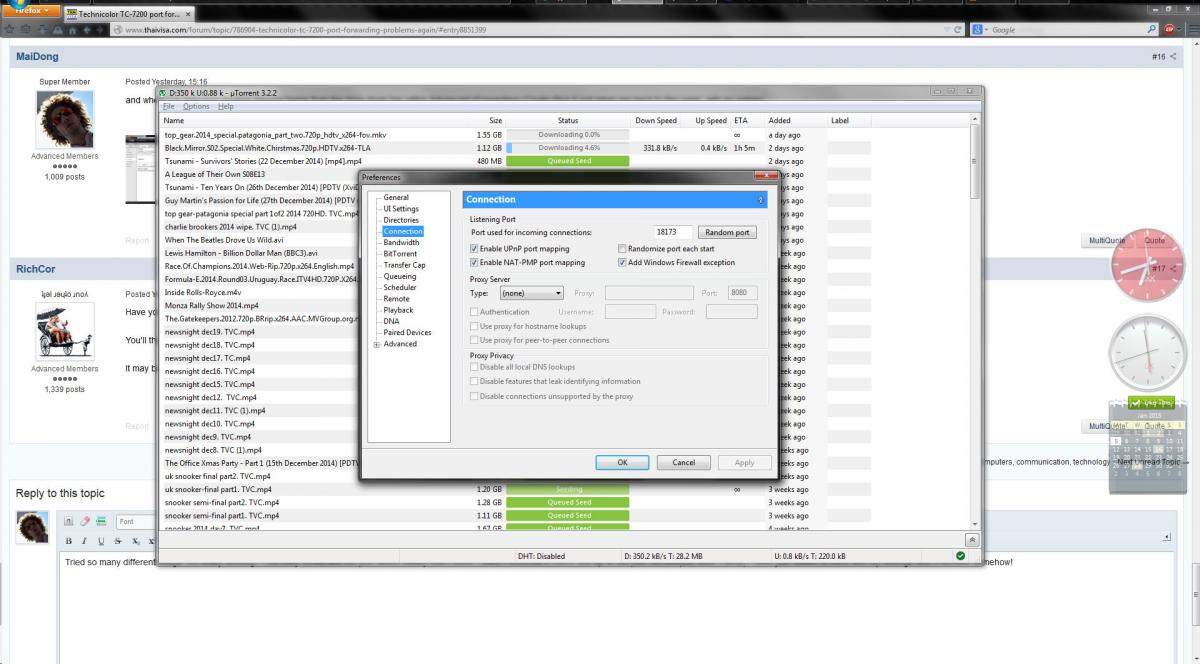Open the Options menu in µTorrent
Image resolution: width=1200 pixels, height=664 pixels.
[196, 106]
